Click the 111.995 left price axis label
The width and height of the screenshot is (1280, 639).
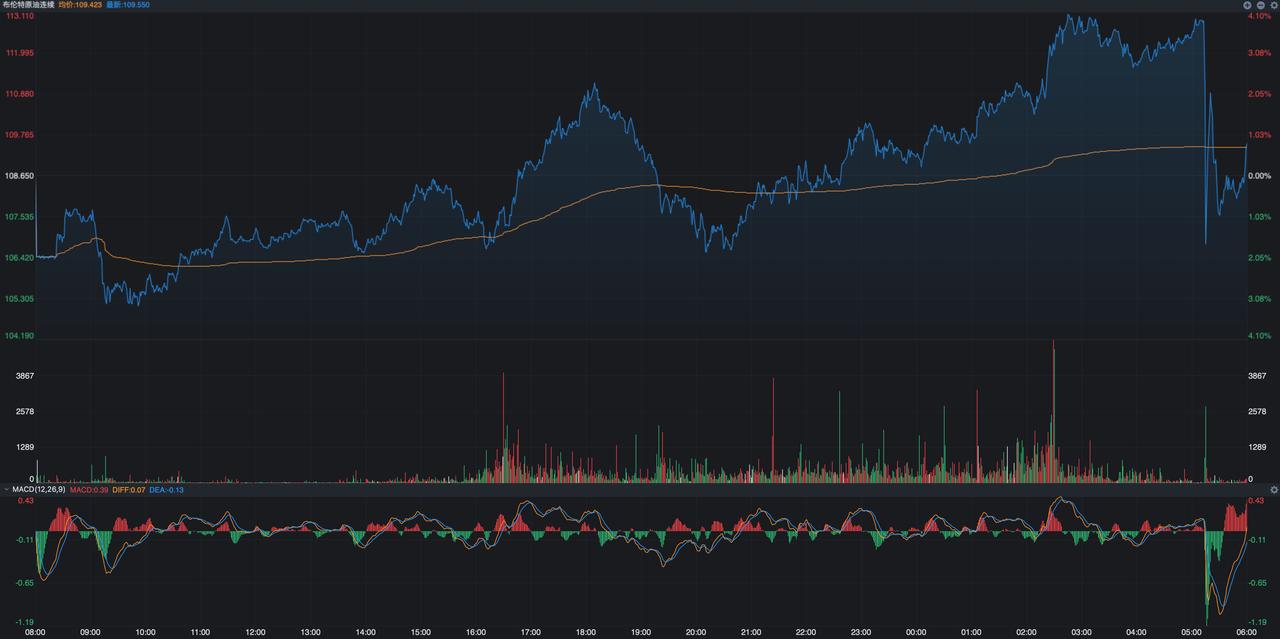[x=20, y=52]
